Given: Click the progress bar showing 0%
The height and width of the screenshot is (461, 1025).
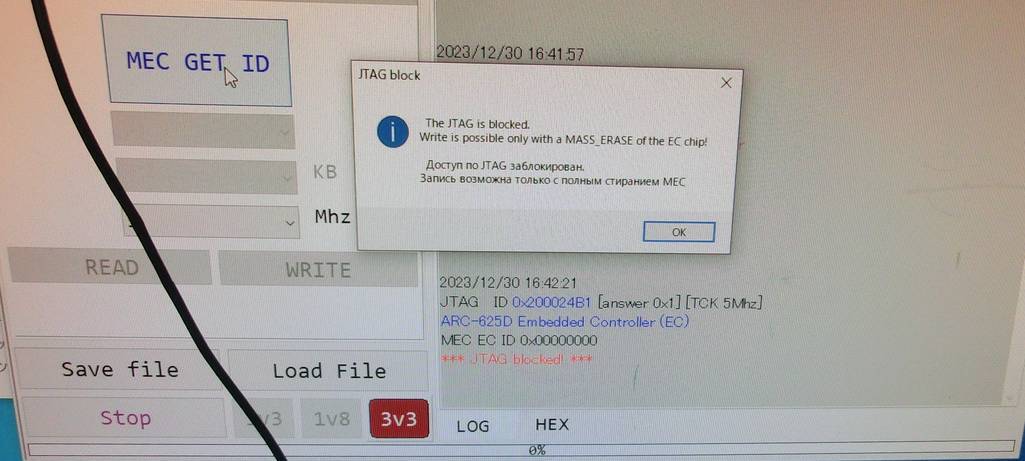Looking at the screenshot, I should [x=523, y=450].
